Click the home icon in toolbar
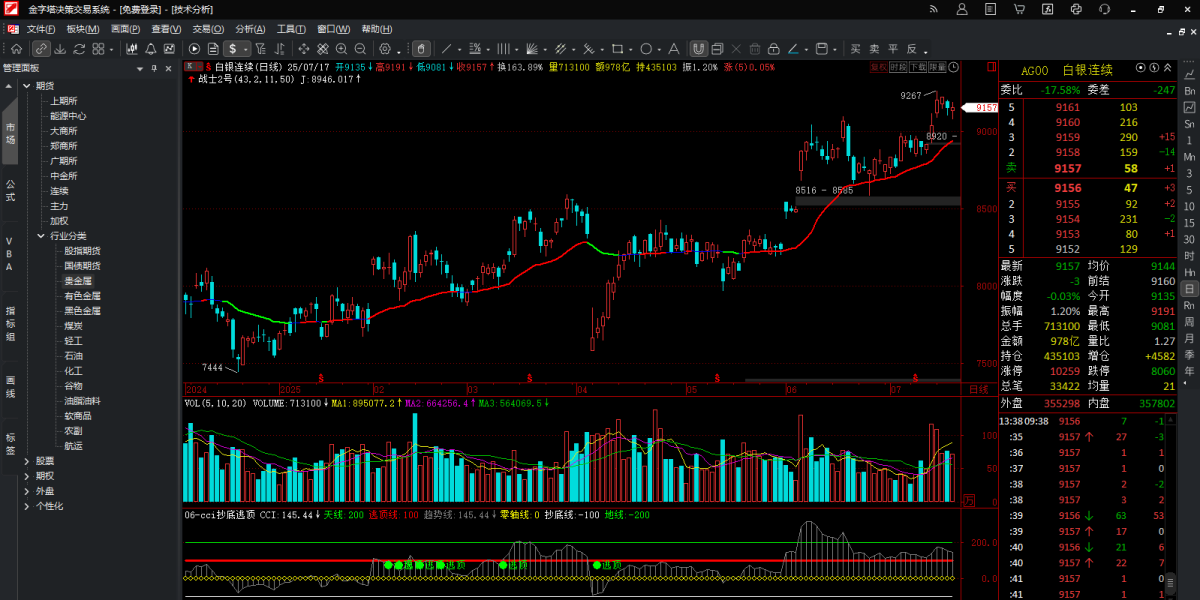 click(16, 48)
